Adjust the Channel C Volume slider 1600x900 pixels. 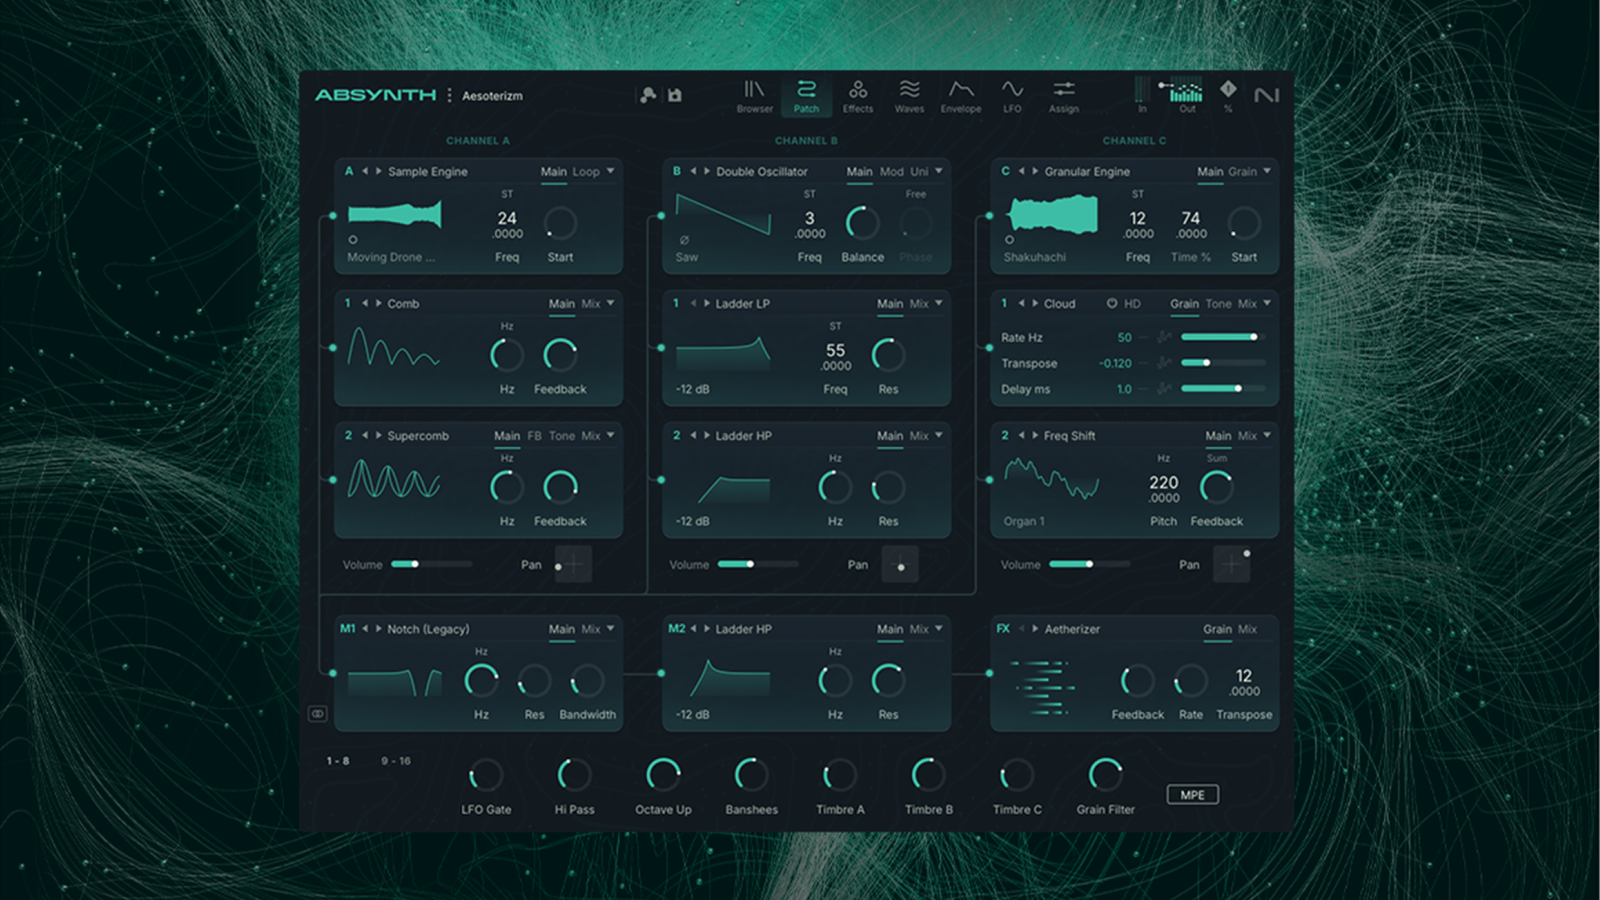tap(1089, 564)
